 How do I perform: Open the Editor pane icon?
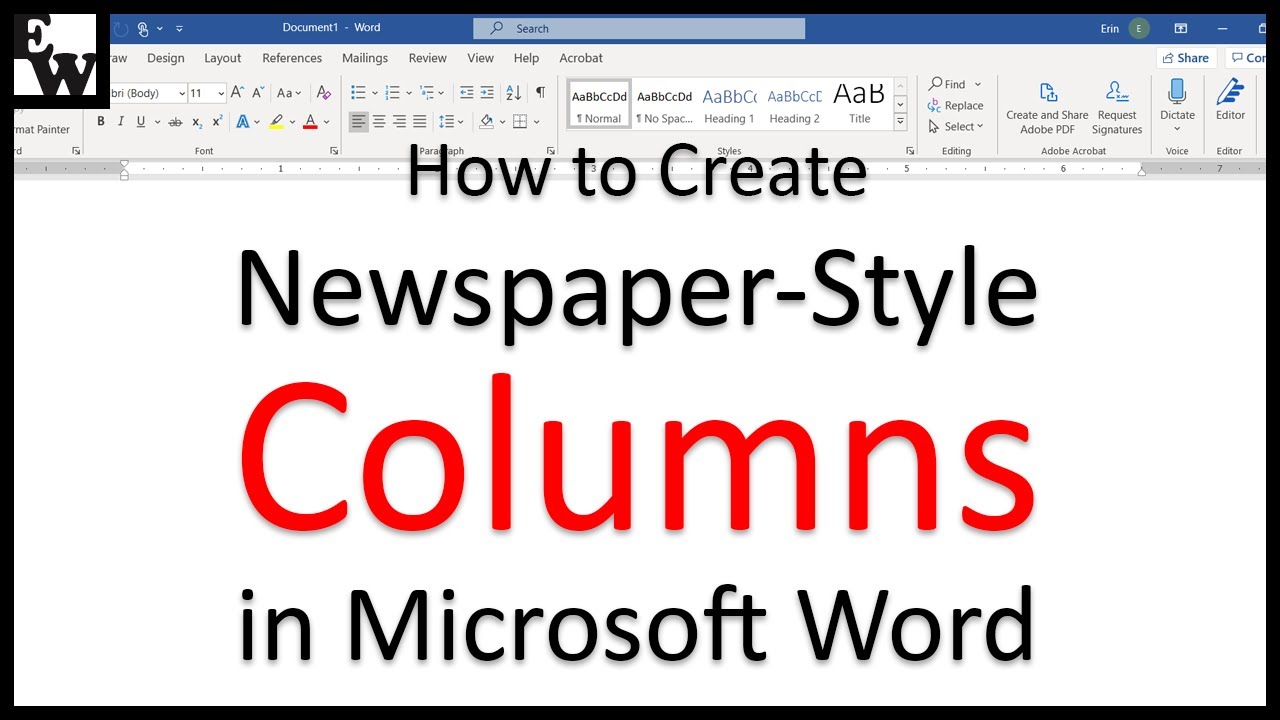click(1230, 92)
